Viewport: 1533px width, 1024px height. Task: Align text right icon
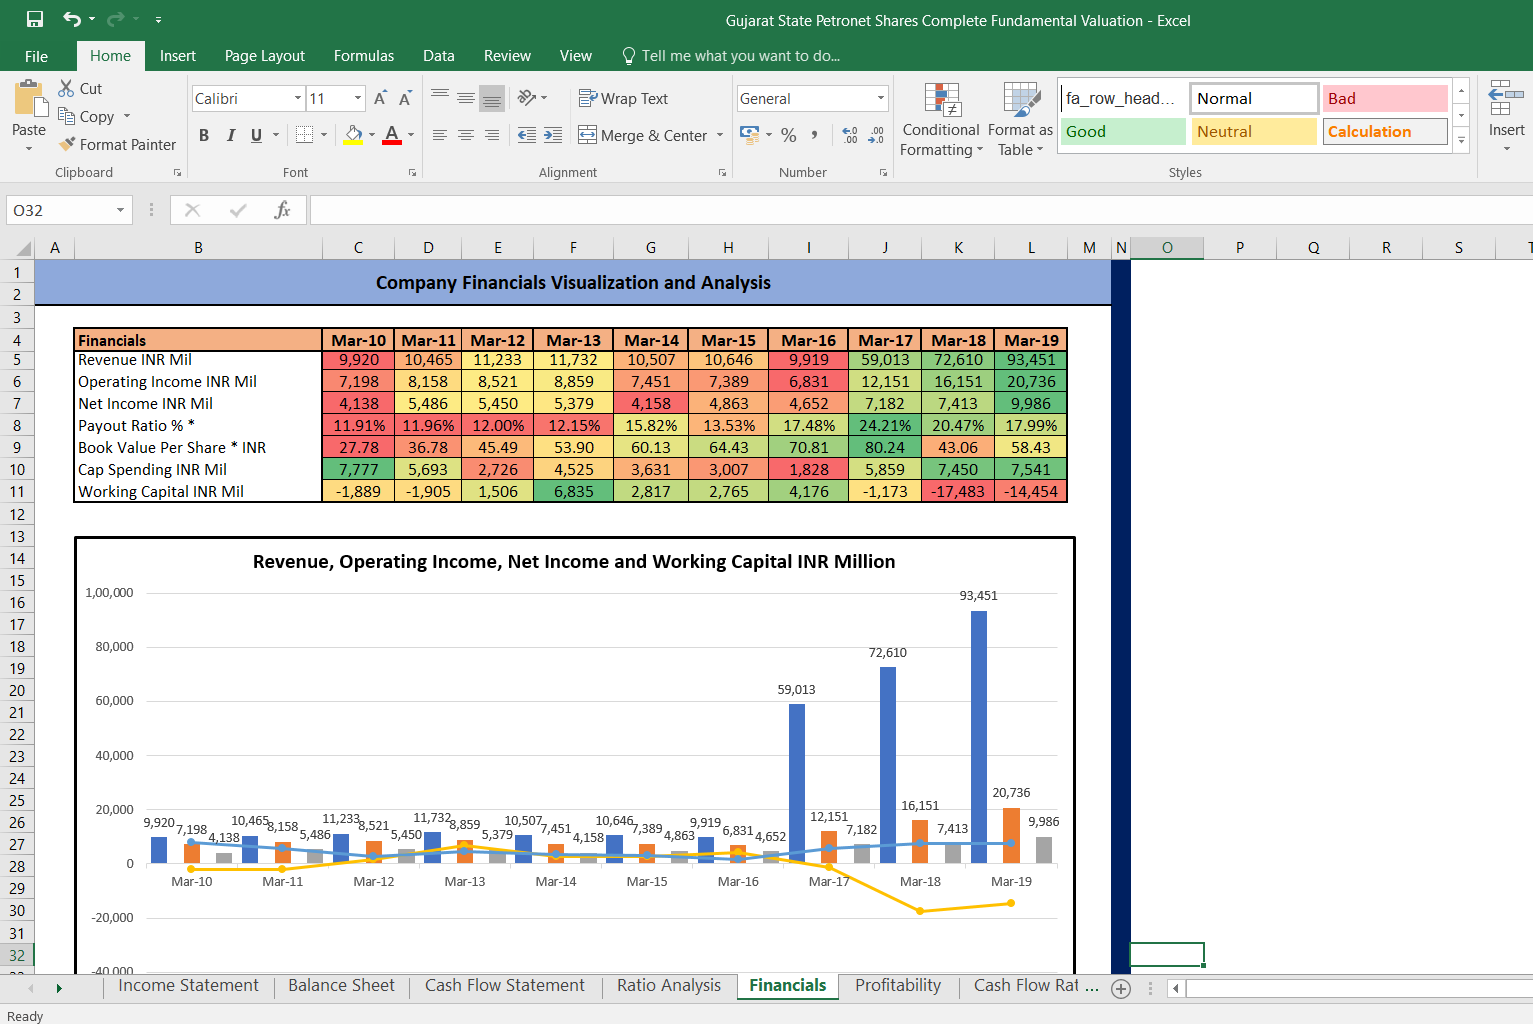(492, 135)
